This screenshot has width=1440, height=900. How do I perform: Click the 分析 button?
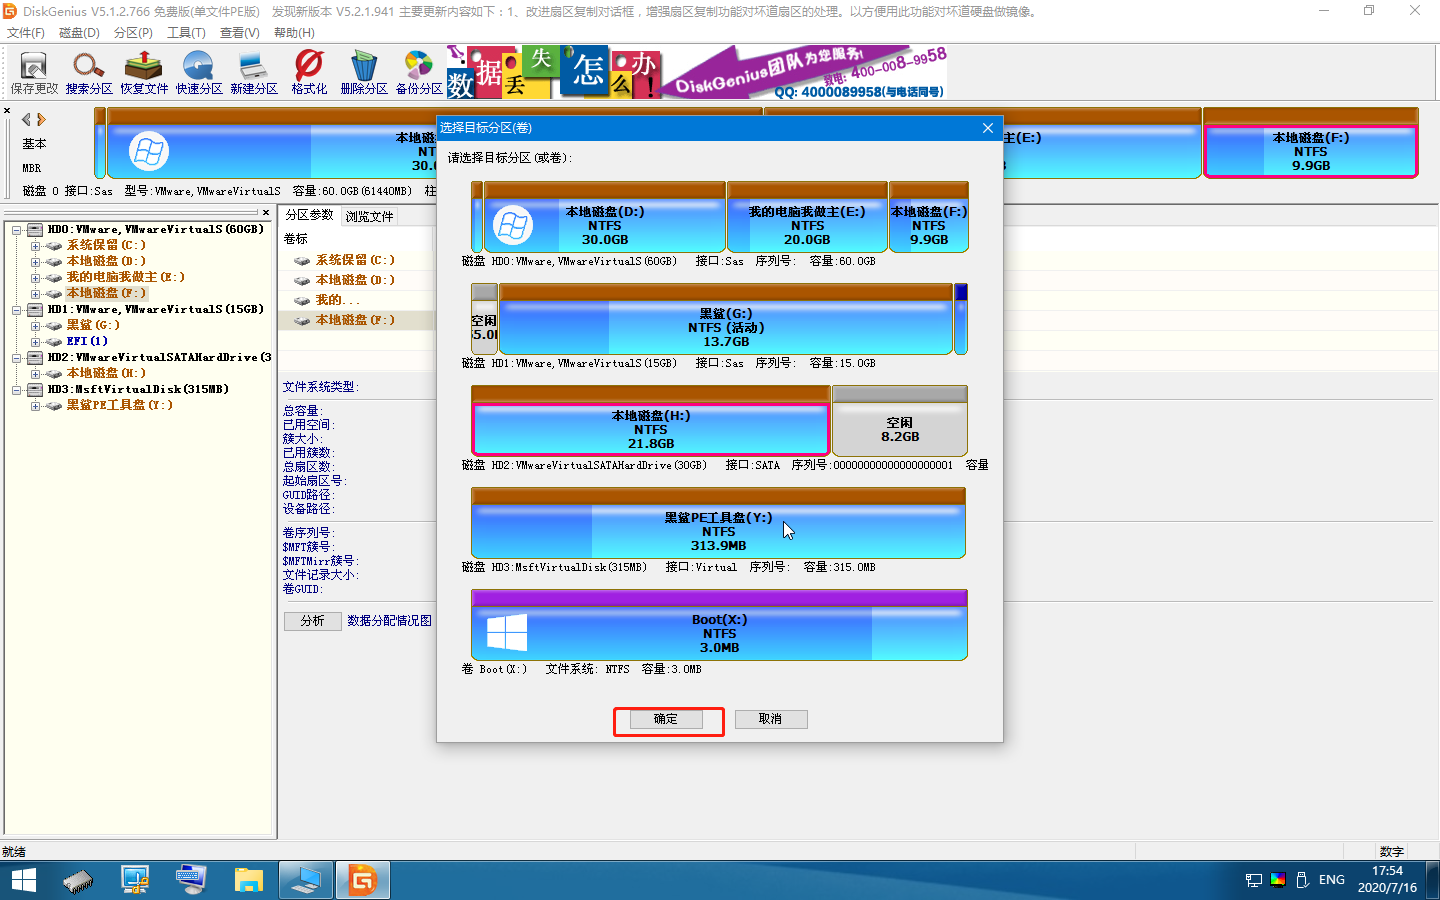[x=312, y=621]
